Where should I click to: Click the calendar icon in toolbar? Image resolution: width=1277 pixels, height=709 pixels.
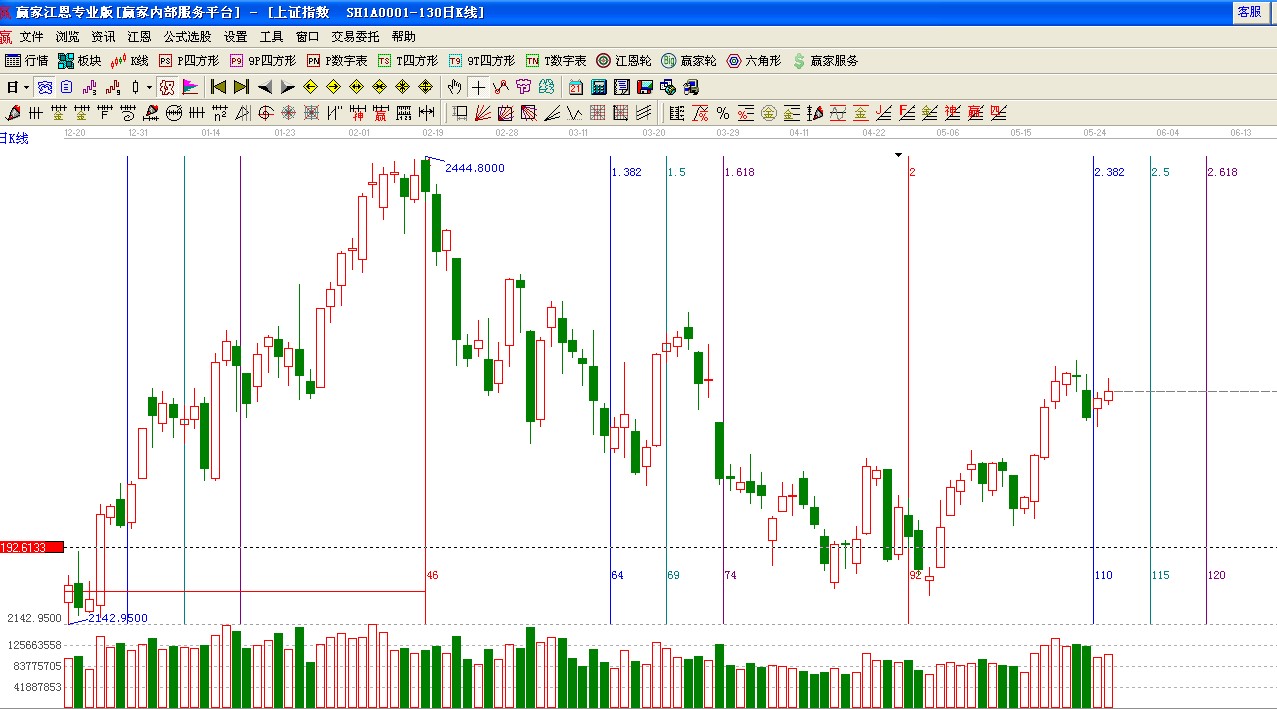click(x=576, y=87)
